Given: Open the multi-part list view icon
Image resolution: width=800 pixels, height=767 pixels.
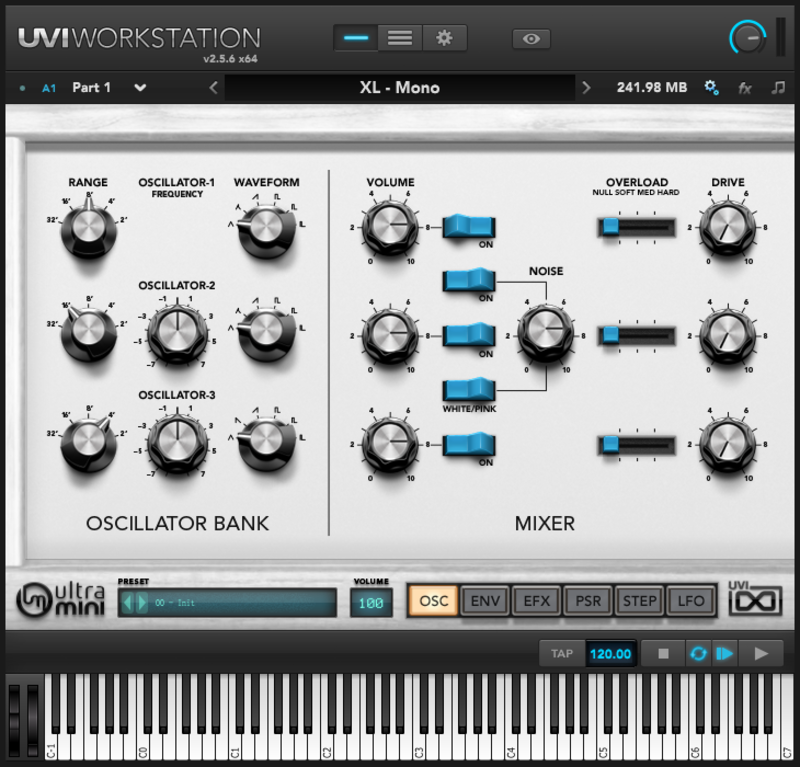Looking at the screenshot, I should coord(400,38).
